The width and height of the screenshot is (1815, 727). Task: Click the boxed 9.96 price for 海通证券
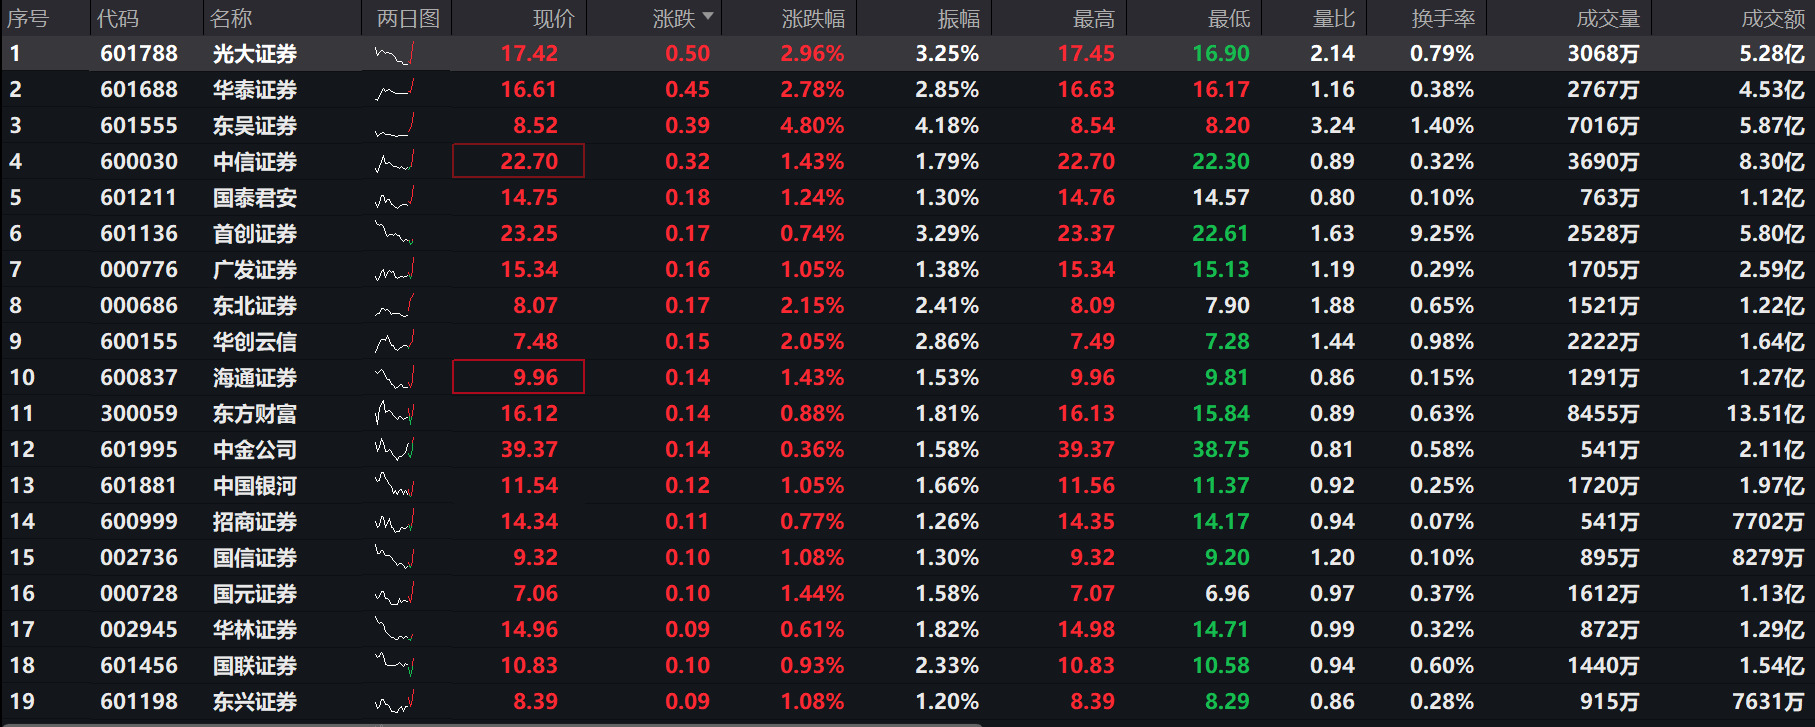[519, 377]
